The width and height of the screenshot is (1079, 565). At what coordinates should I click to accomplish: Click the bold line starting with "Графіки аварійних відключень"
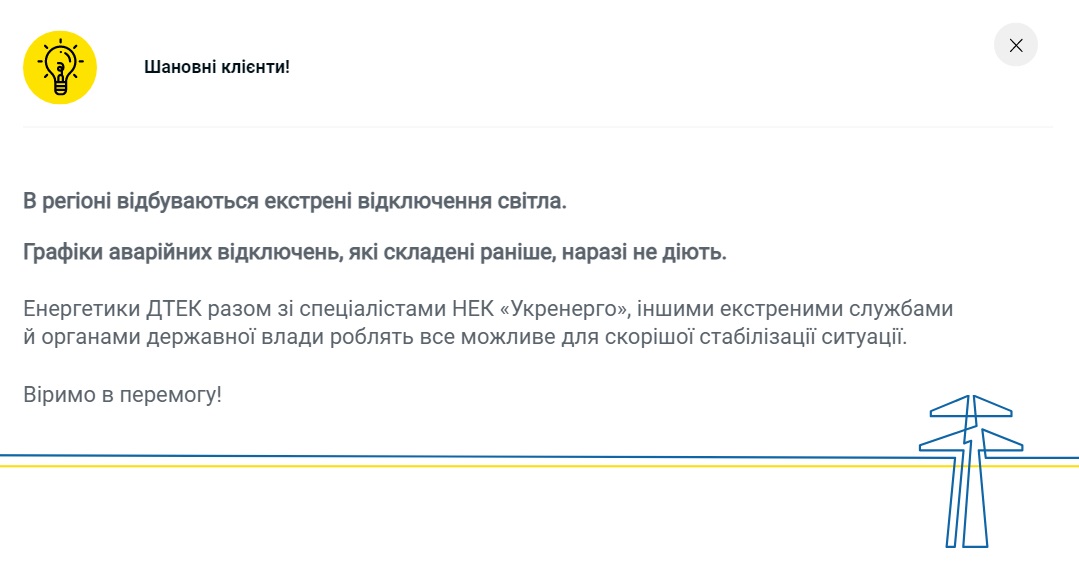coord(374,252)
